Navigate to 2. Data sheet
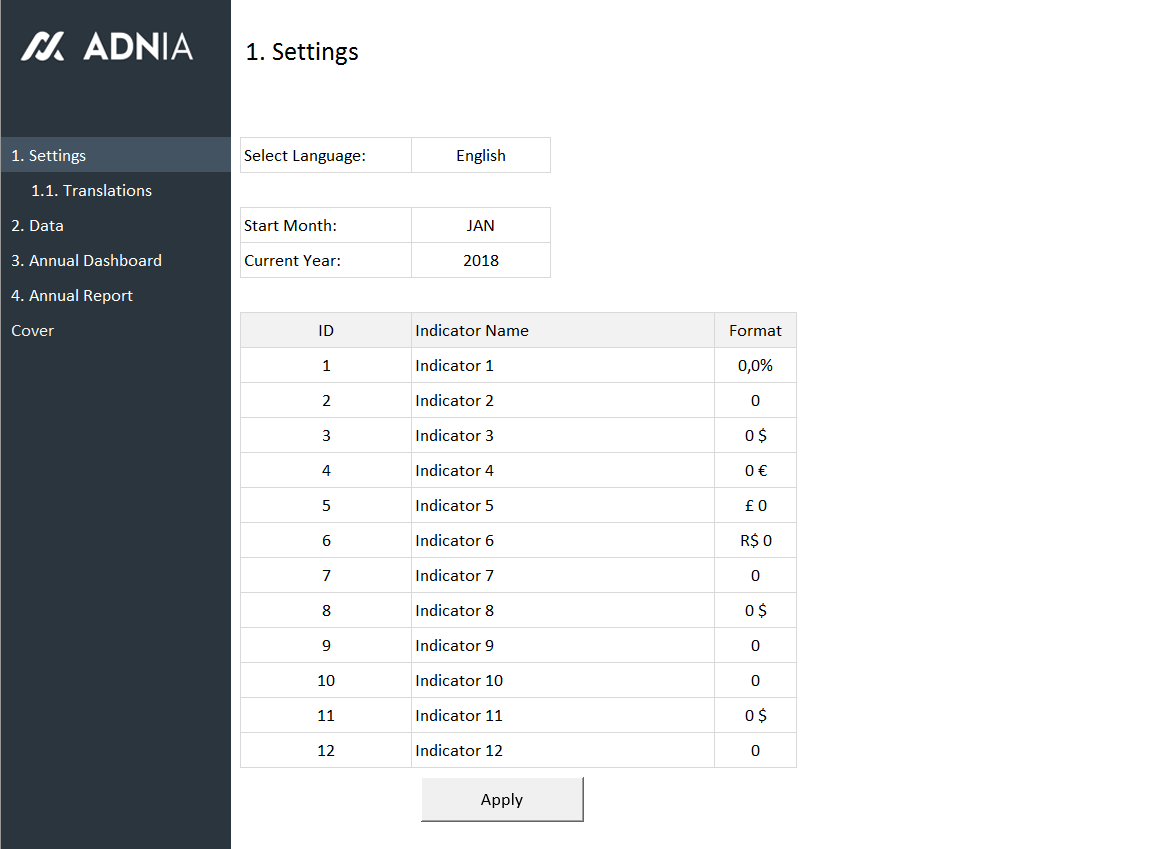Screen dimensions: 1171x849 [x=37, y=225]
